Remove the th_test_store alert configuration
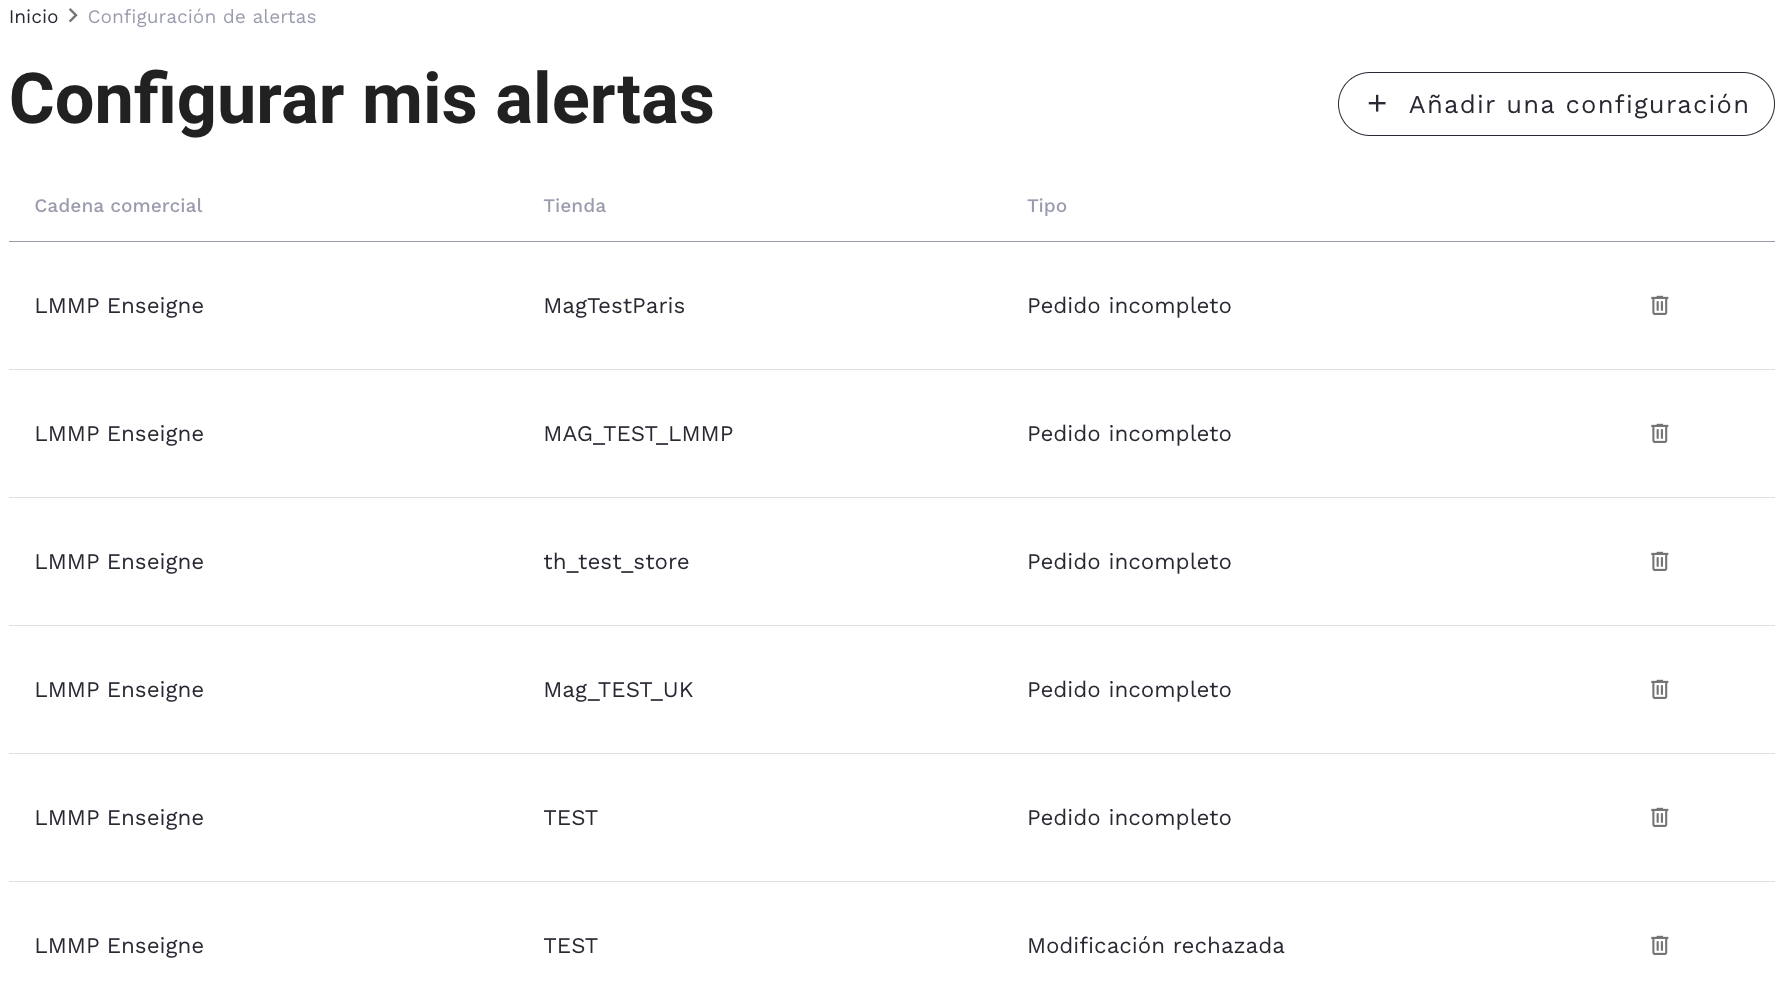 click(x=1659, y=561)
